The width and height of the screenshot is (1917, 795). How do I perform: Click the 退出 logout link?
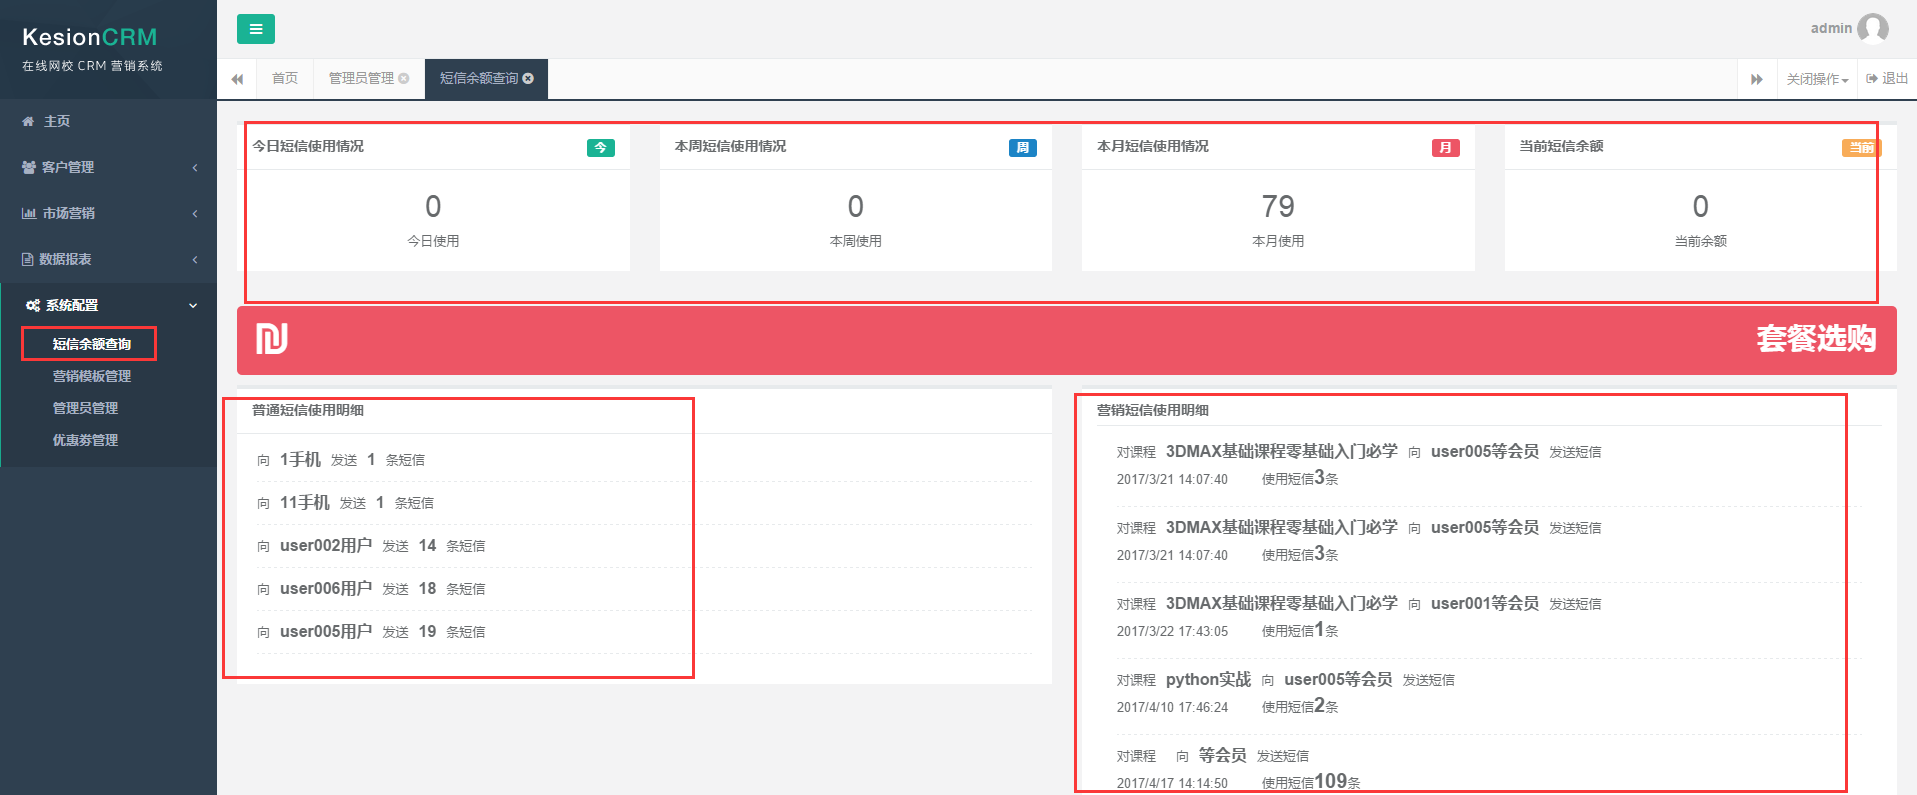pos(1887,78)
